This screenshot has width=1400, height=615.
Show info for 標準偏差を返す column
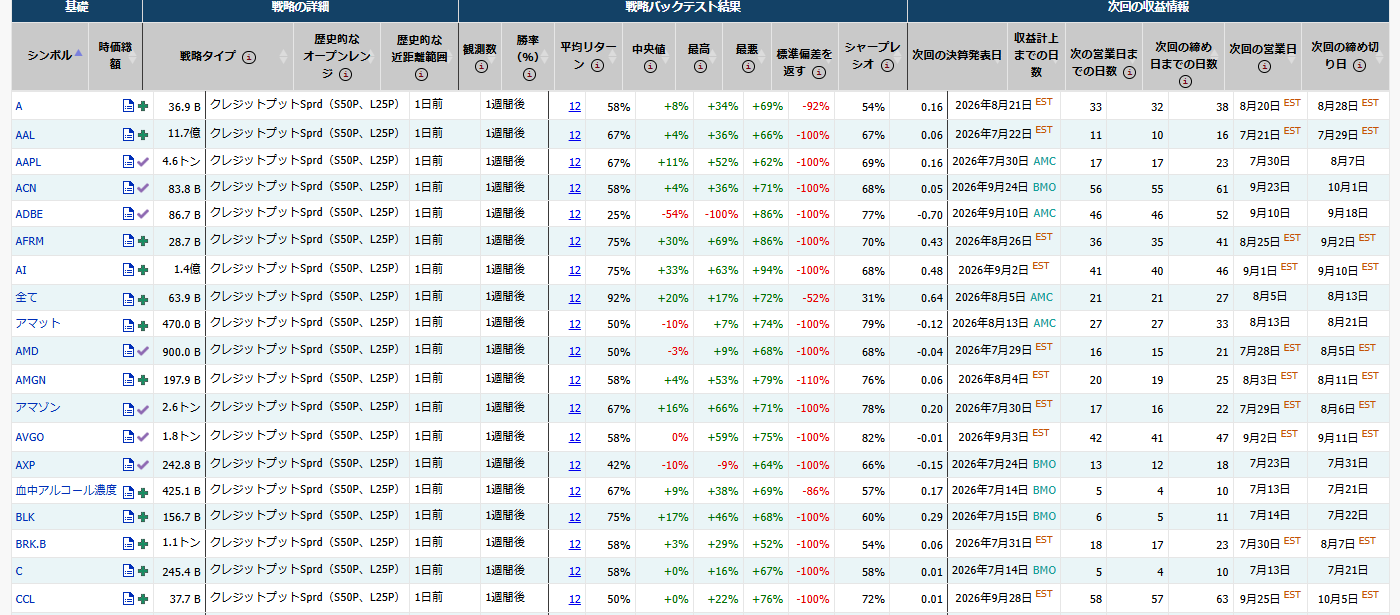[x=819, y=72]
